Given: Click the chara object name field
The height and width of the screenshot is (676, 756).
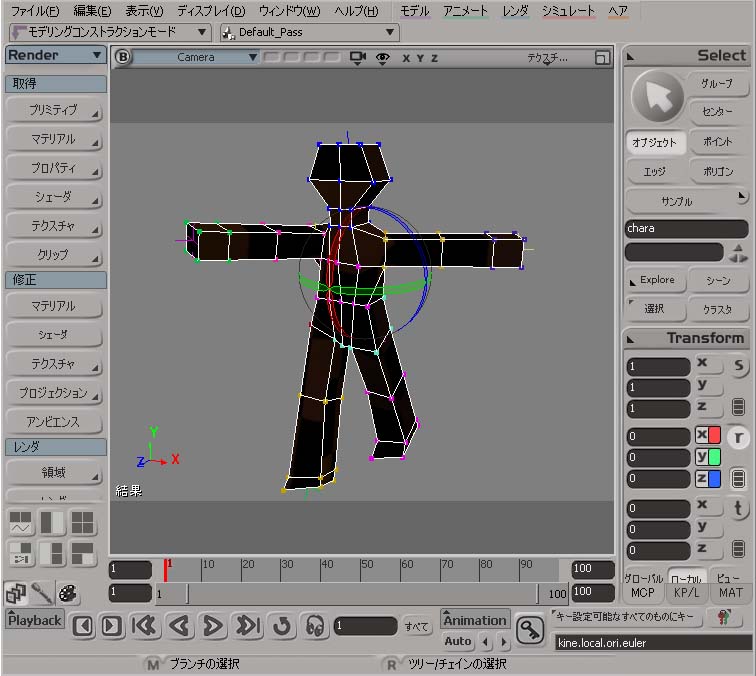Looking at the screenshot, I should tap(686, 229).
